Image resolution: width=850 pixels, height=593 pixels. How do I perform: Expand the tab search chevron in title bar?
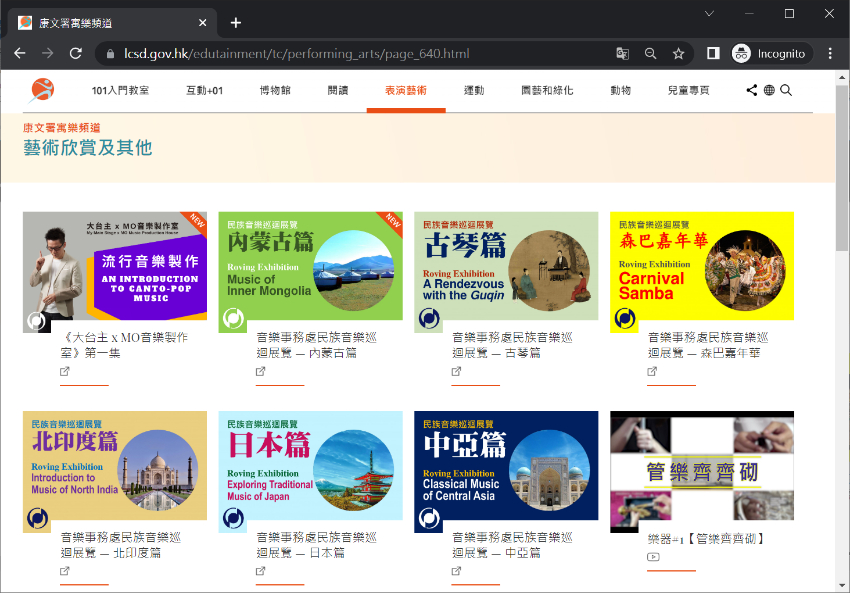[x=710, y=14]
